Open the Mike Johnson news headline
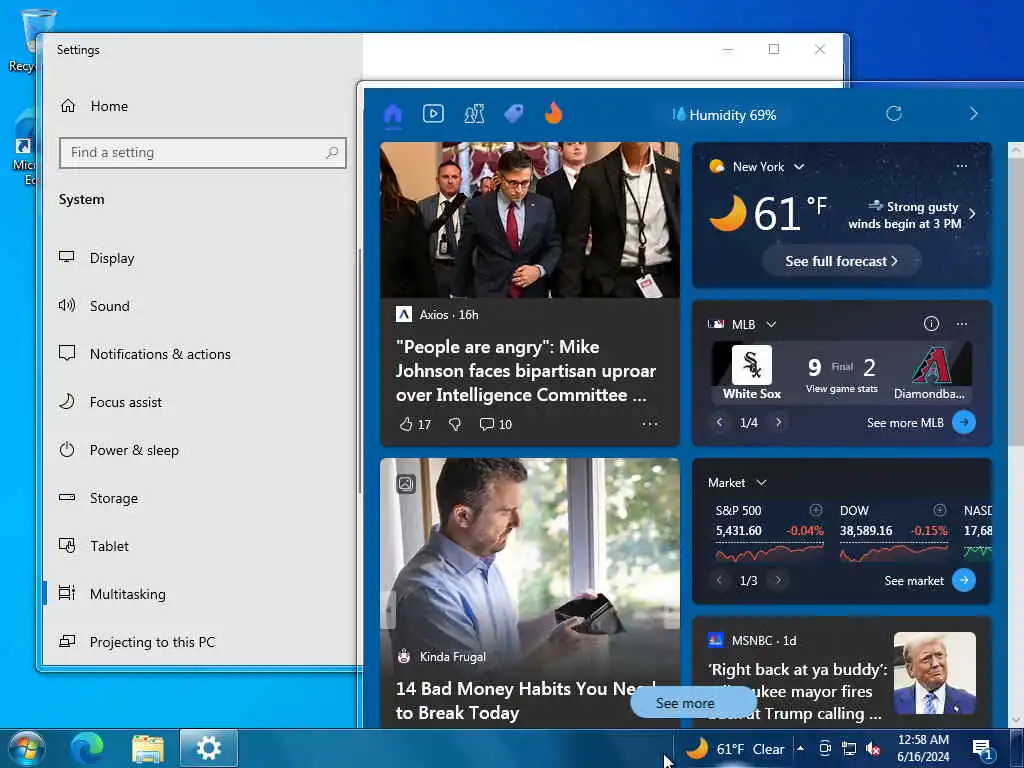This screenshot has width=1024, height=768. point(524,371)
